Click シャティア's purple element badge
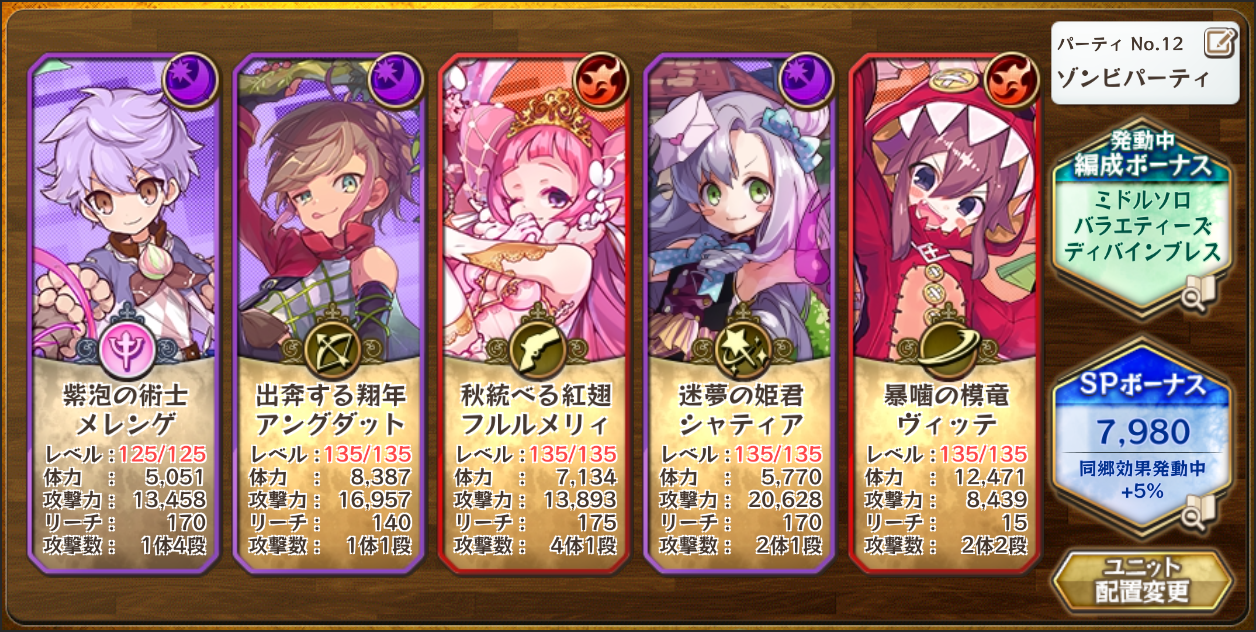Viewport: 1256px width, 632px height. coord(806,79)
